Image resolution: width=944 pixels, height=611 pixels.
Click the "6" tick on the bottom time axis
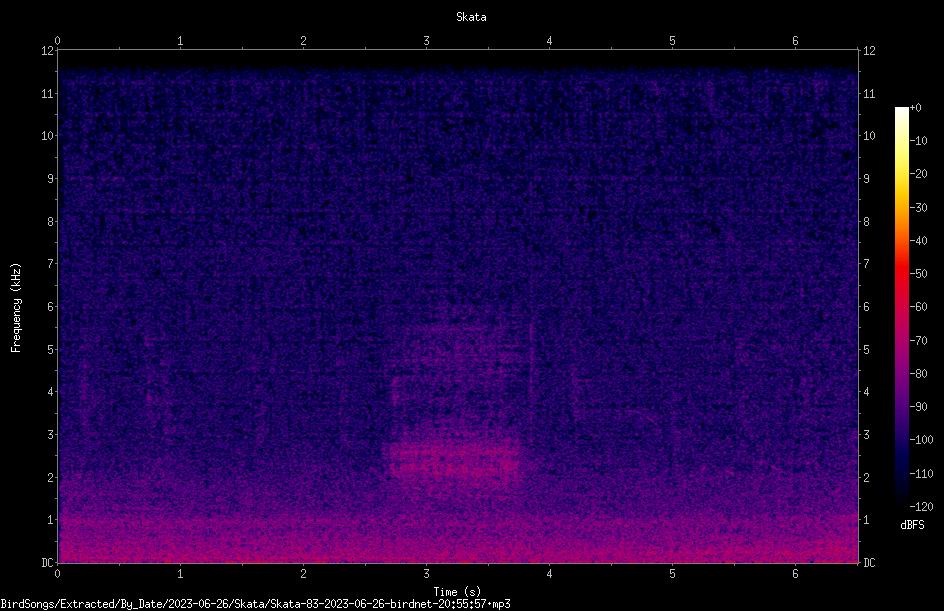click(x=795, y=574)
